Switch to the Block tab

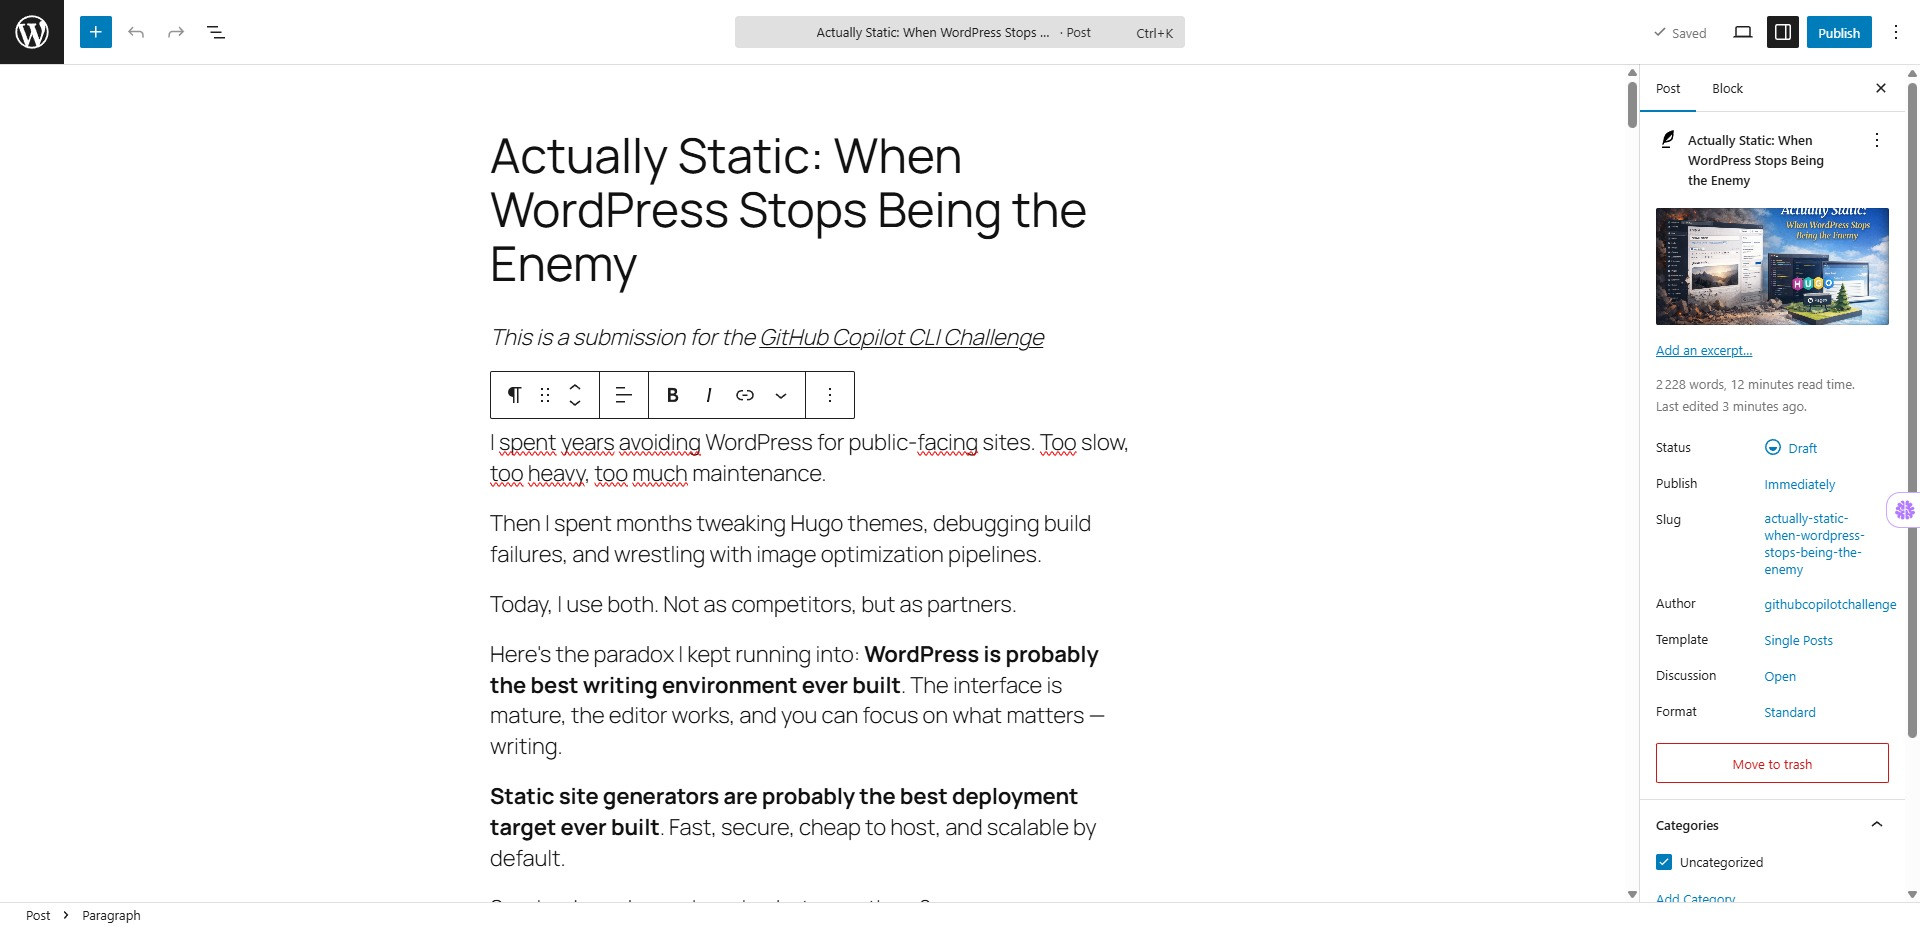click(x=1726, y=88)
